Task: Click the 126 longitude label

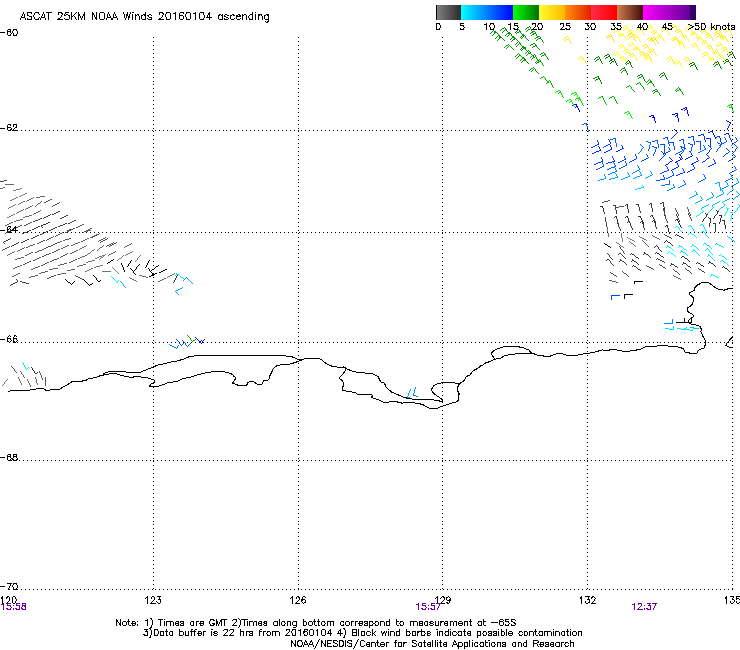Action: [x=298, y=600]
